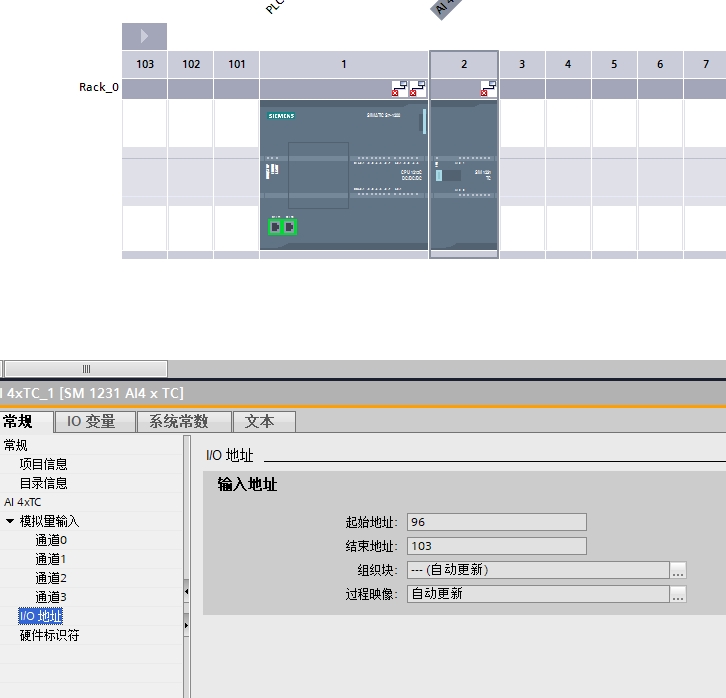This screenshot has width=726, height=698.
Task: Click the error status icon on slot 2
Action: tap(487, 89)
